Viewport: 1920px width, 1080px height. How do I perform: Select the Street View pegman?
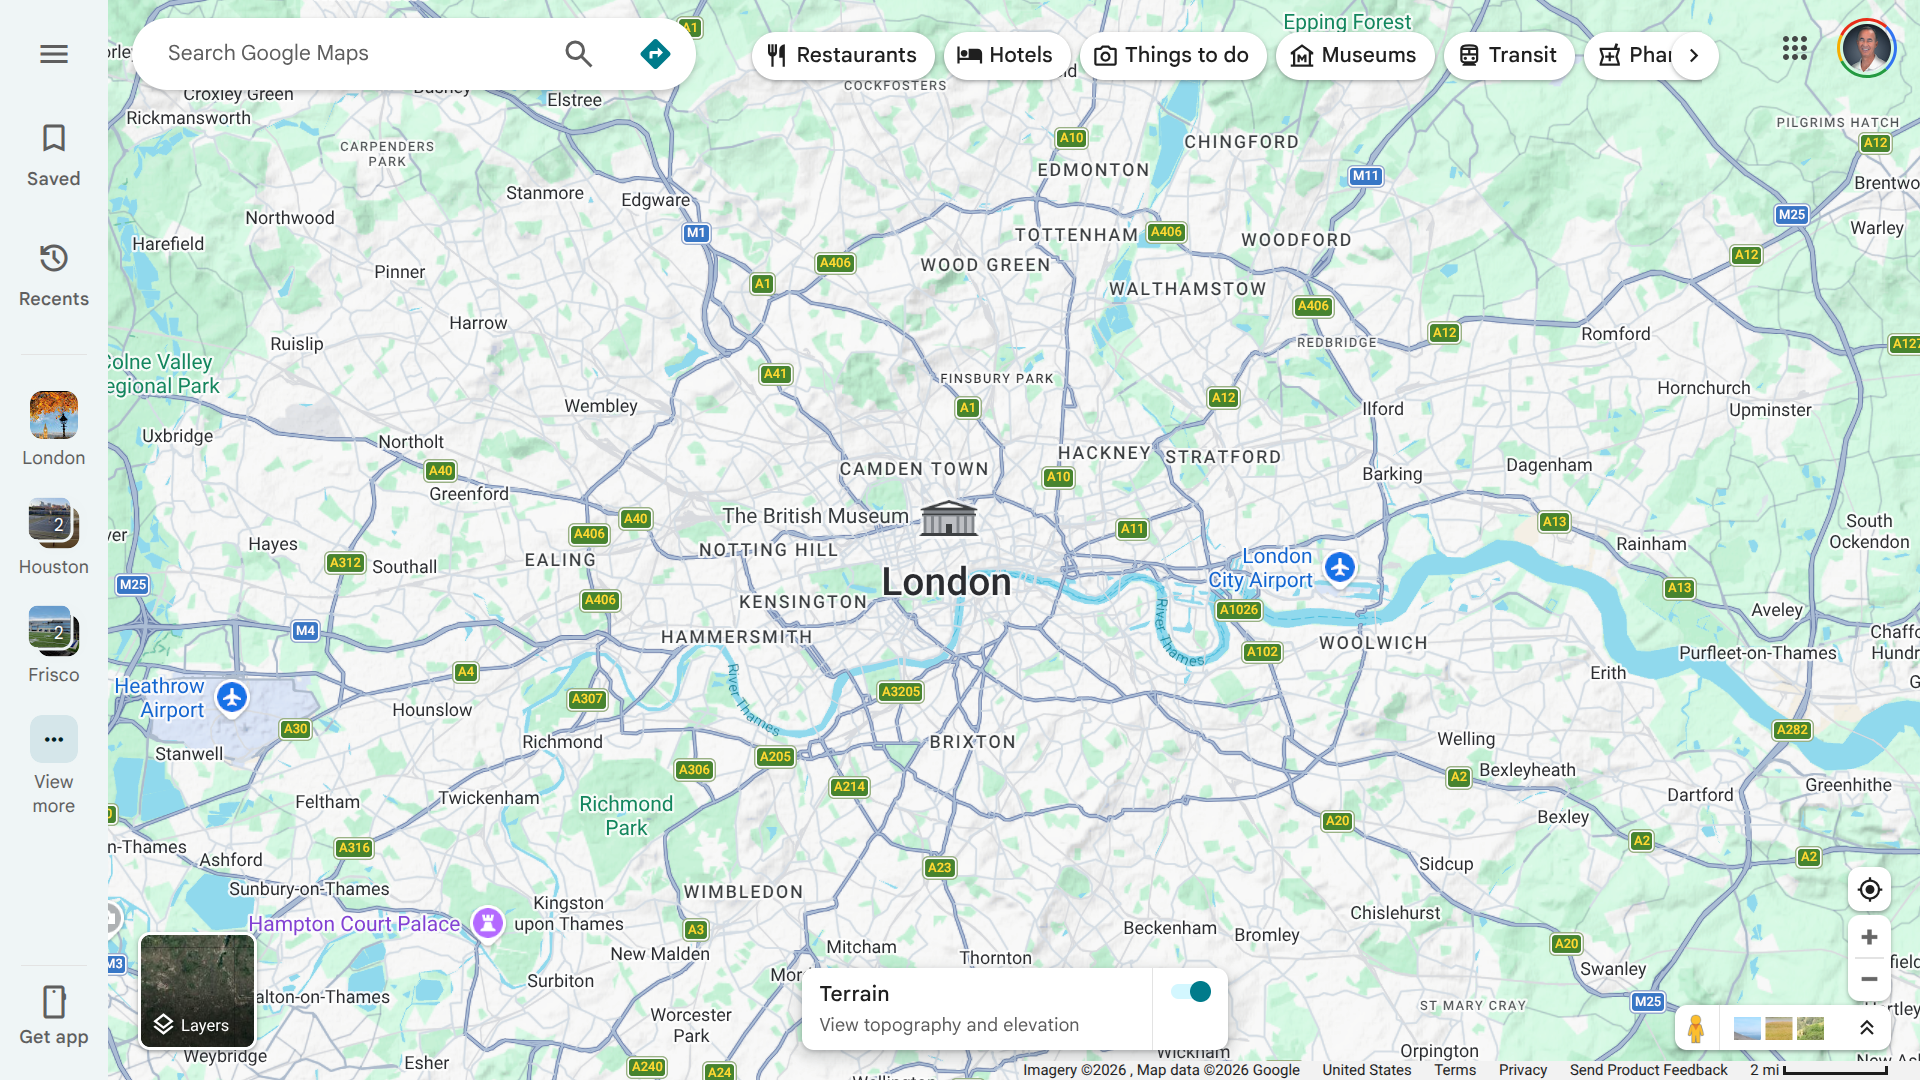pos(1696,1028)
